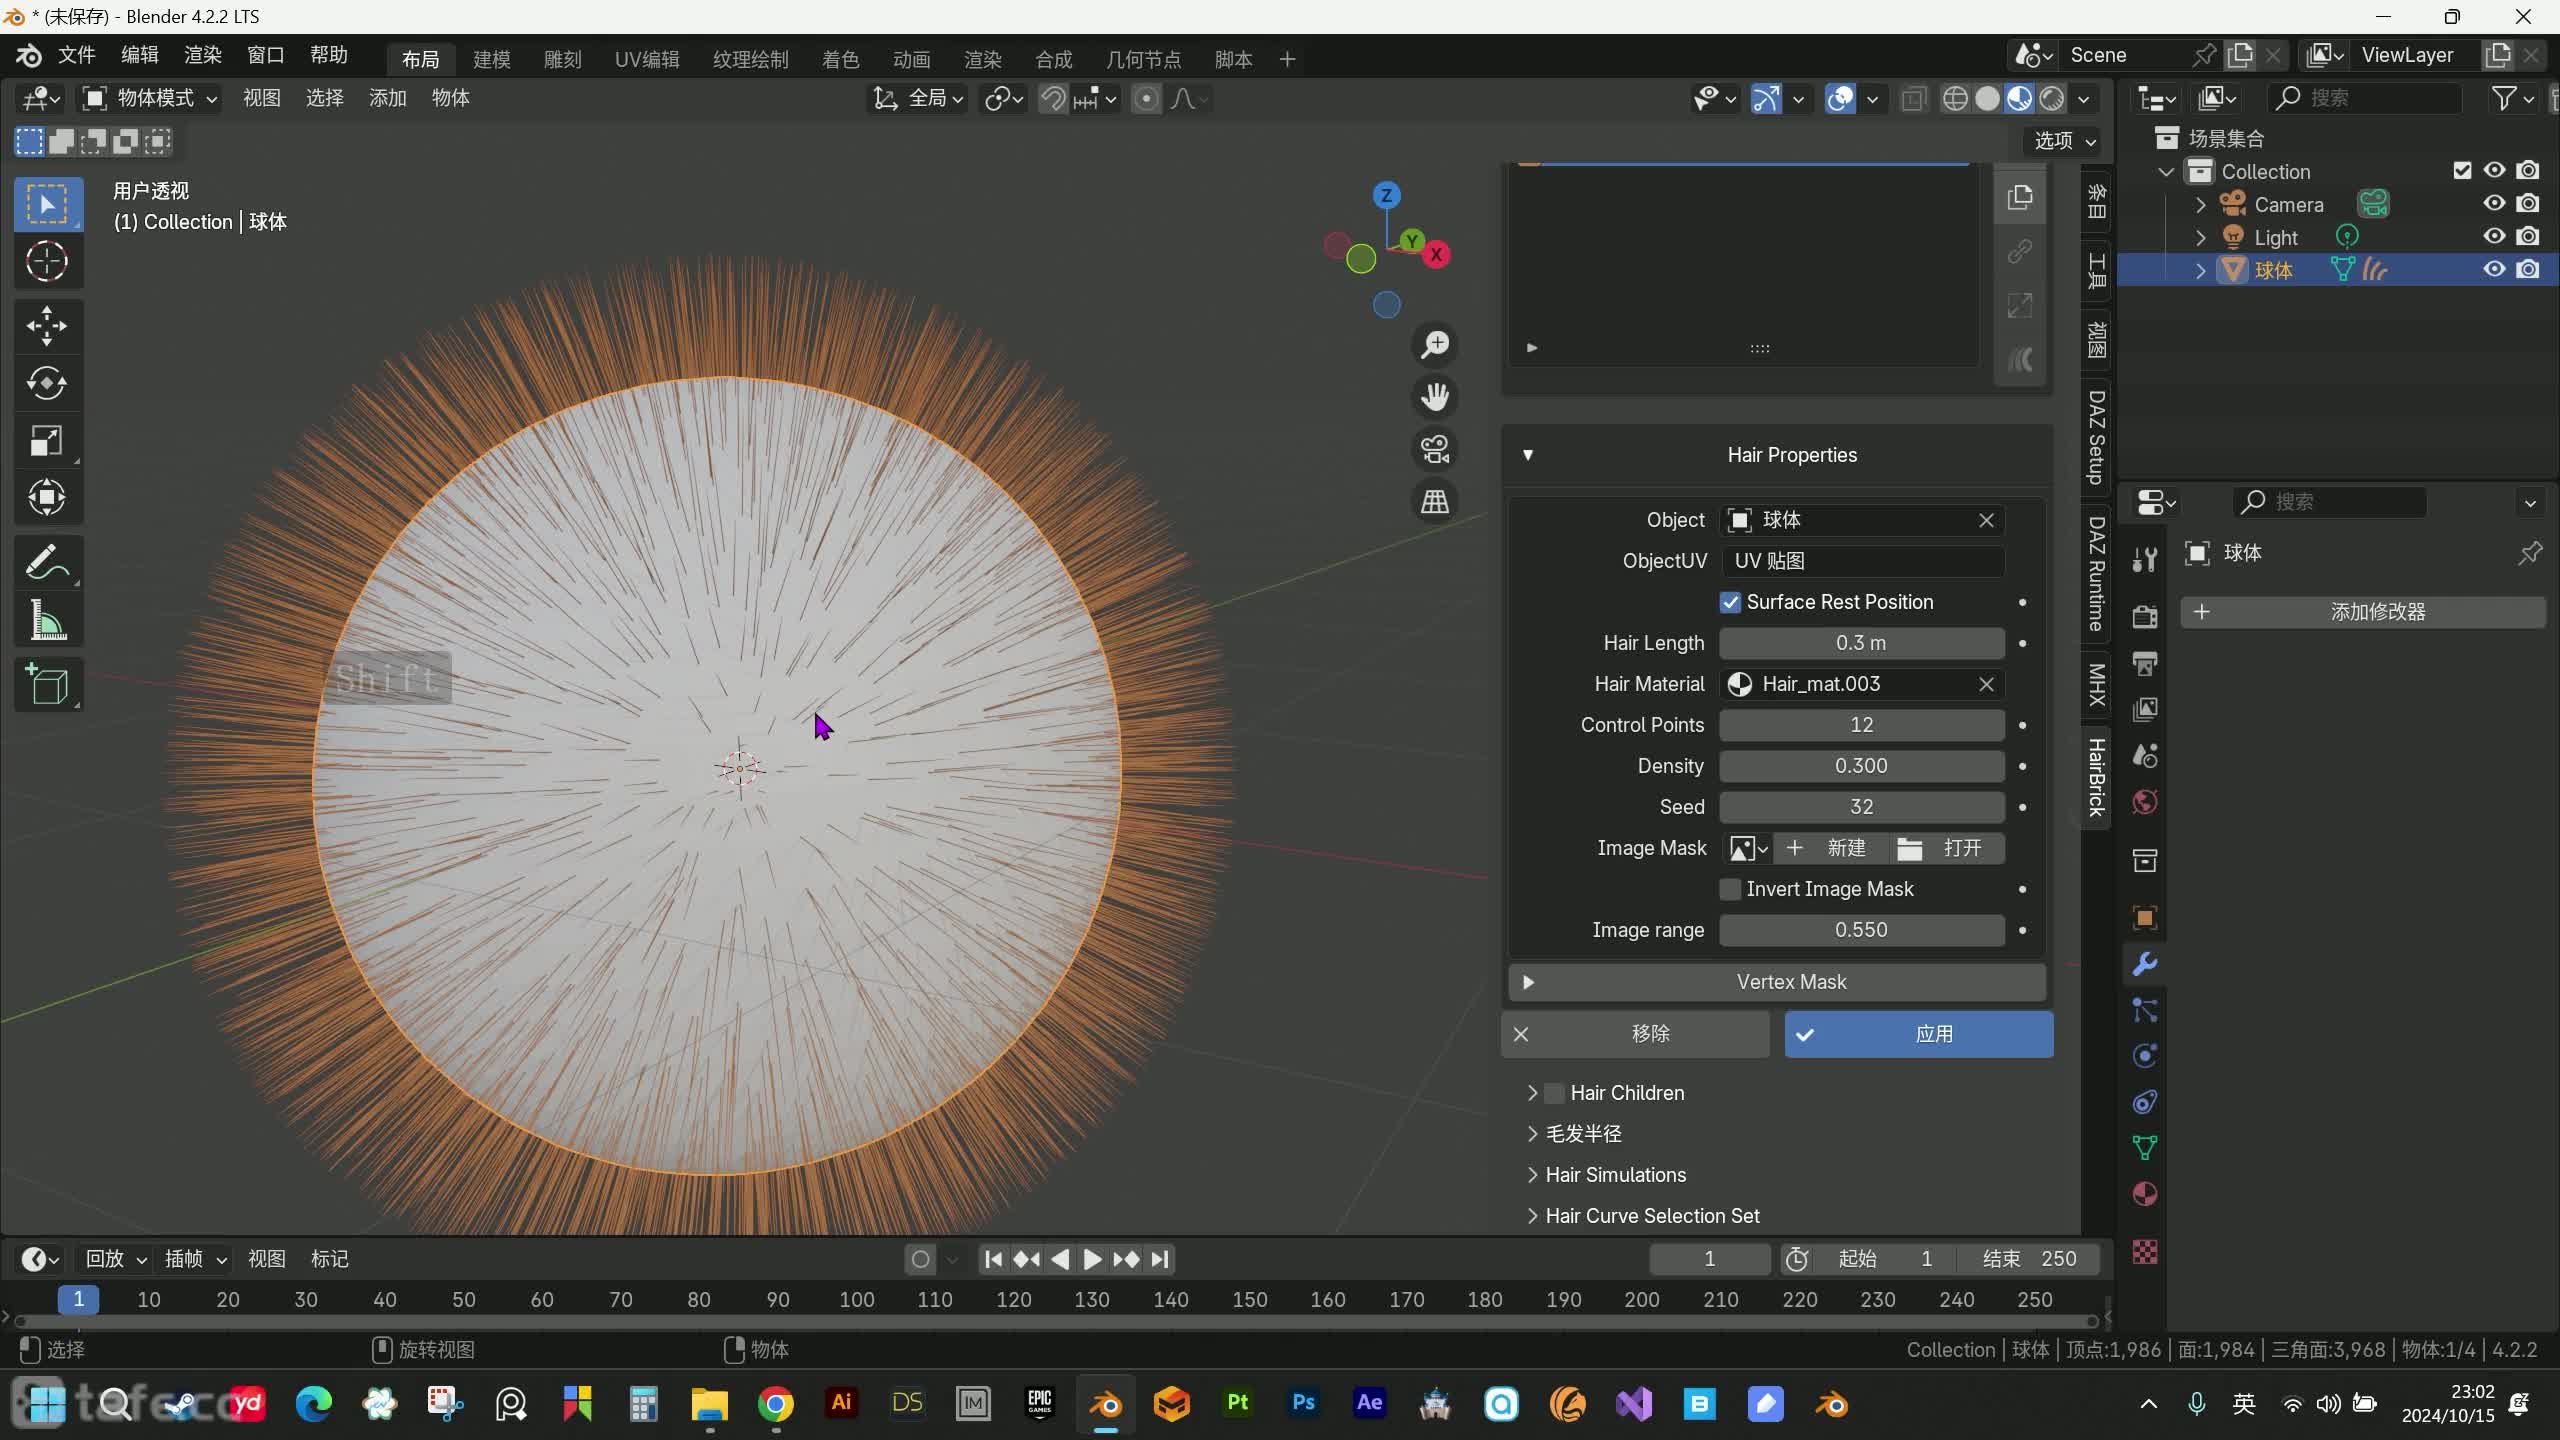Disable rendering of the Camera object
Image resolution: width=2560 pixels, height=1440 pixels.
[x=2528, y=203]
